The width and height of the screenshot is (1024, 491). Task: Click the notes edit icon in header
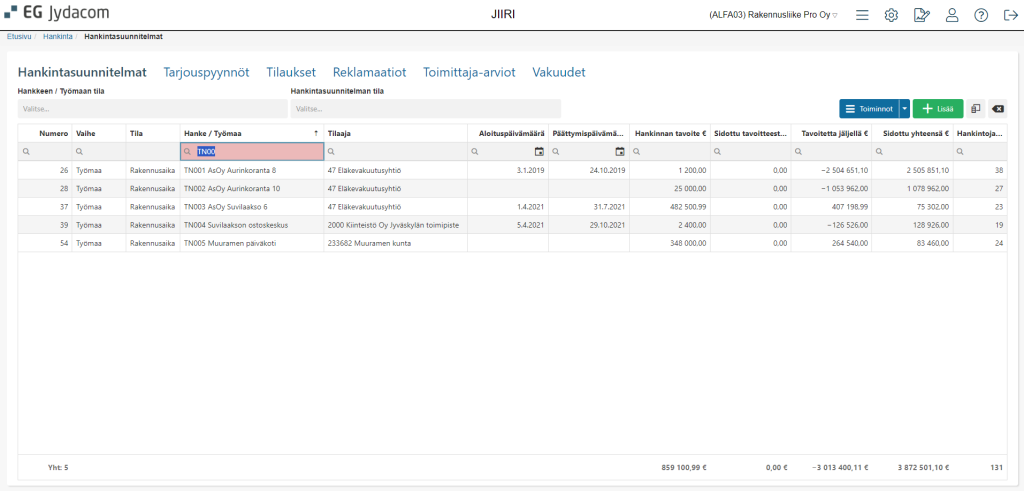921,15
